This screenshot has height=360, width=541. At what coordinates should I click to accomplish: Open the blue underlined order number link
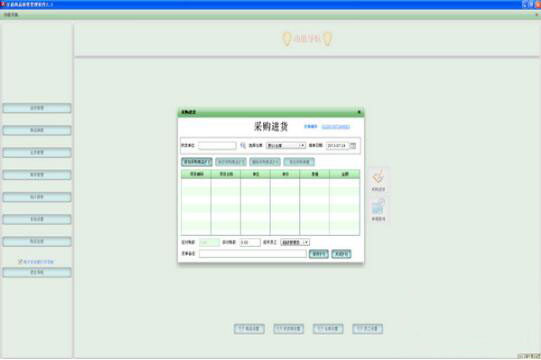coord(336,127)
